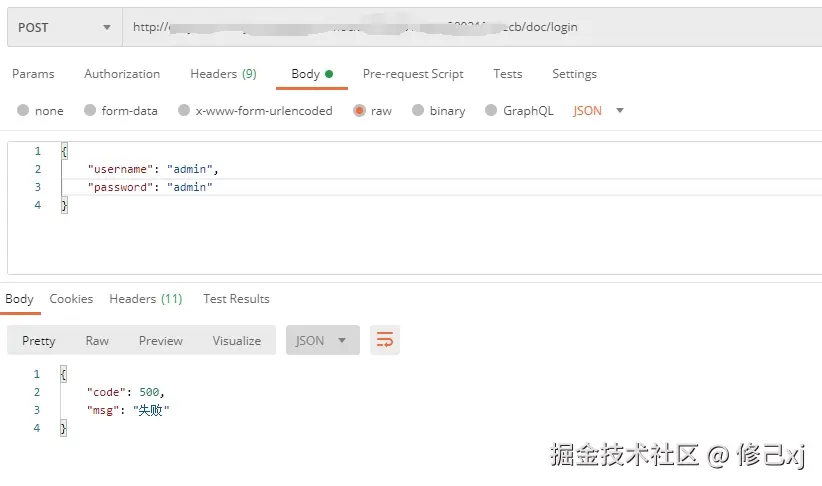
Task: Choose x-www-form-urlencoded body type
Action: (184, 111)
